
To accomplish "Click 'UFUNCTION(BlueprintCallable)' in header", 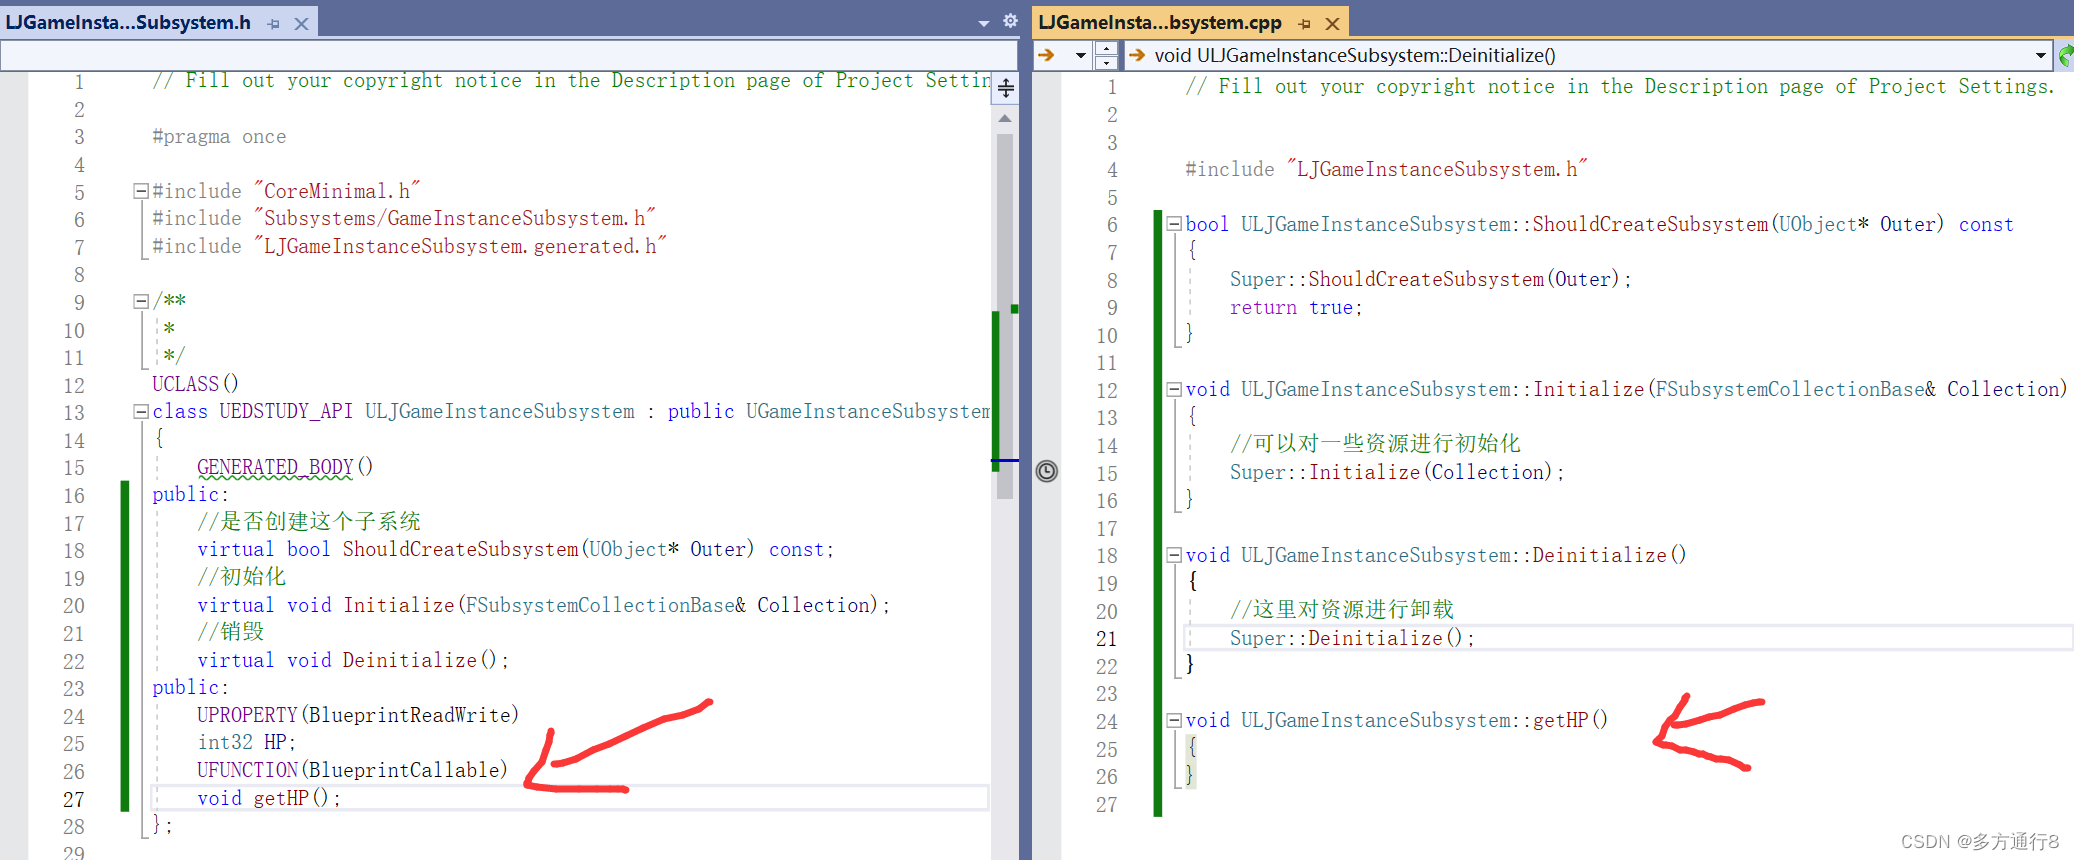I will click(x=352, y=770).
